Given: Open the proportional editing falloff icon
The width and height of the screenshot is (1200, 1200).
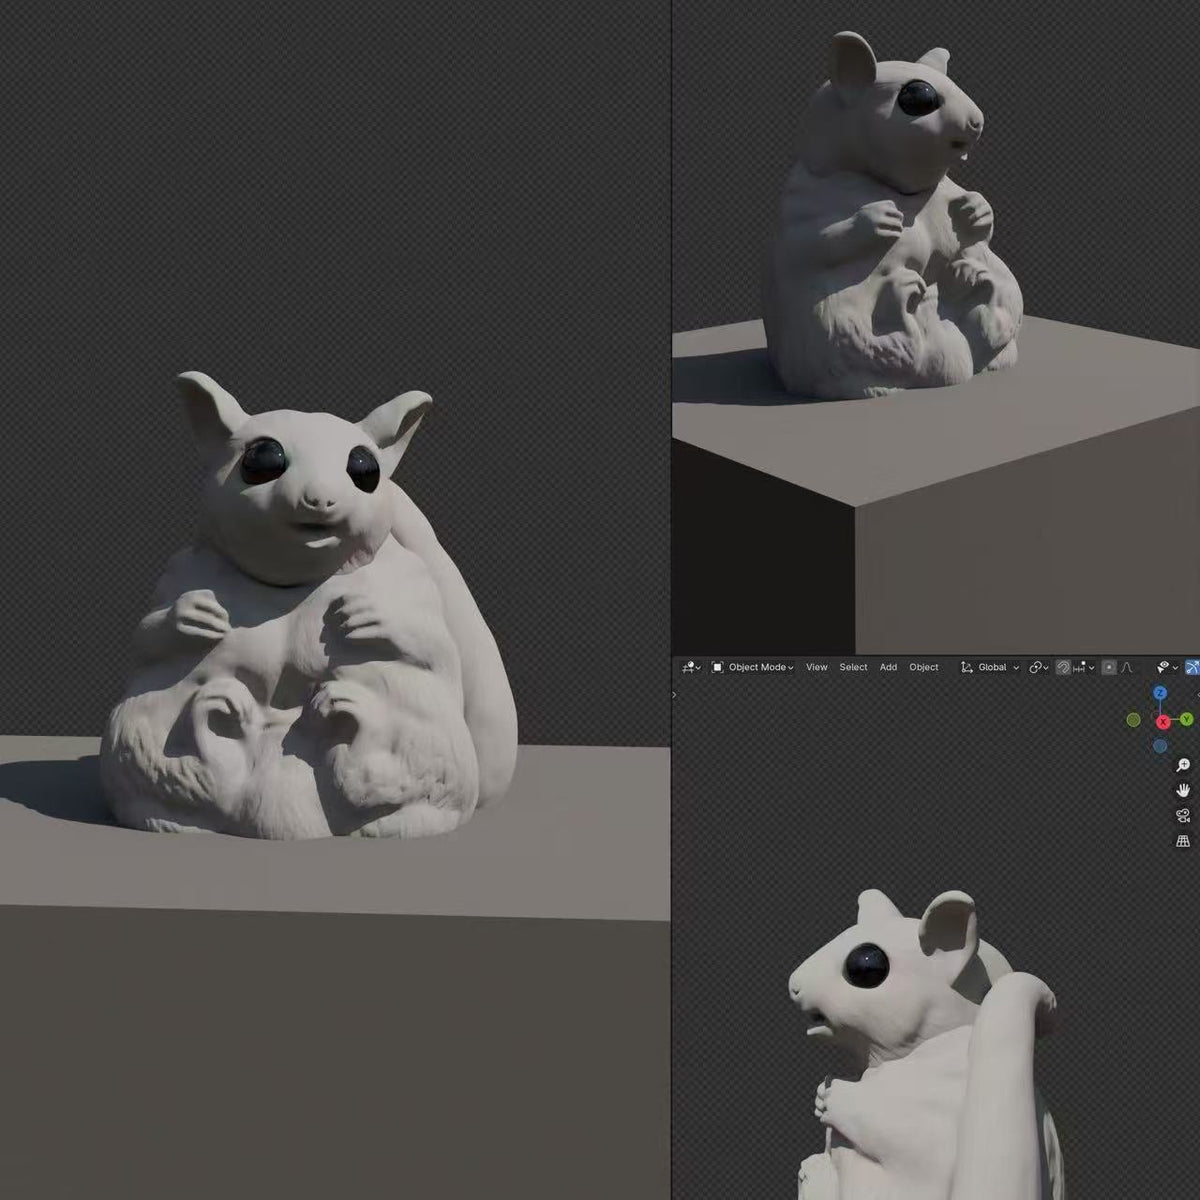Looking at the screenshot, I should click(x=1128, y=667).
